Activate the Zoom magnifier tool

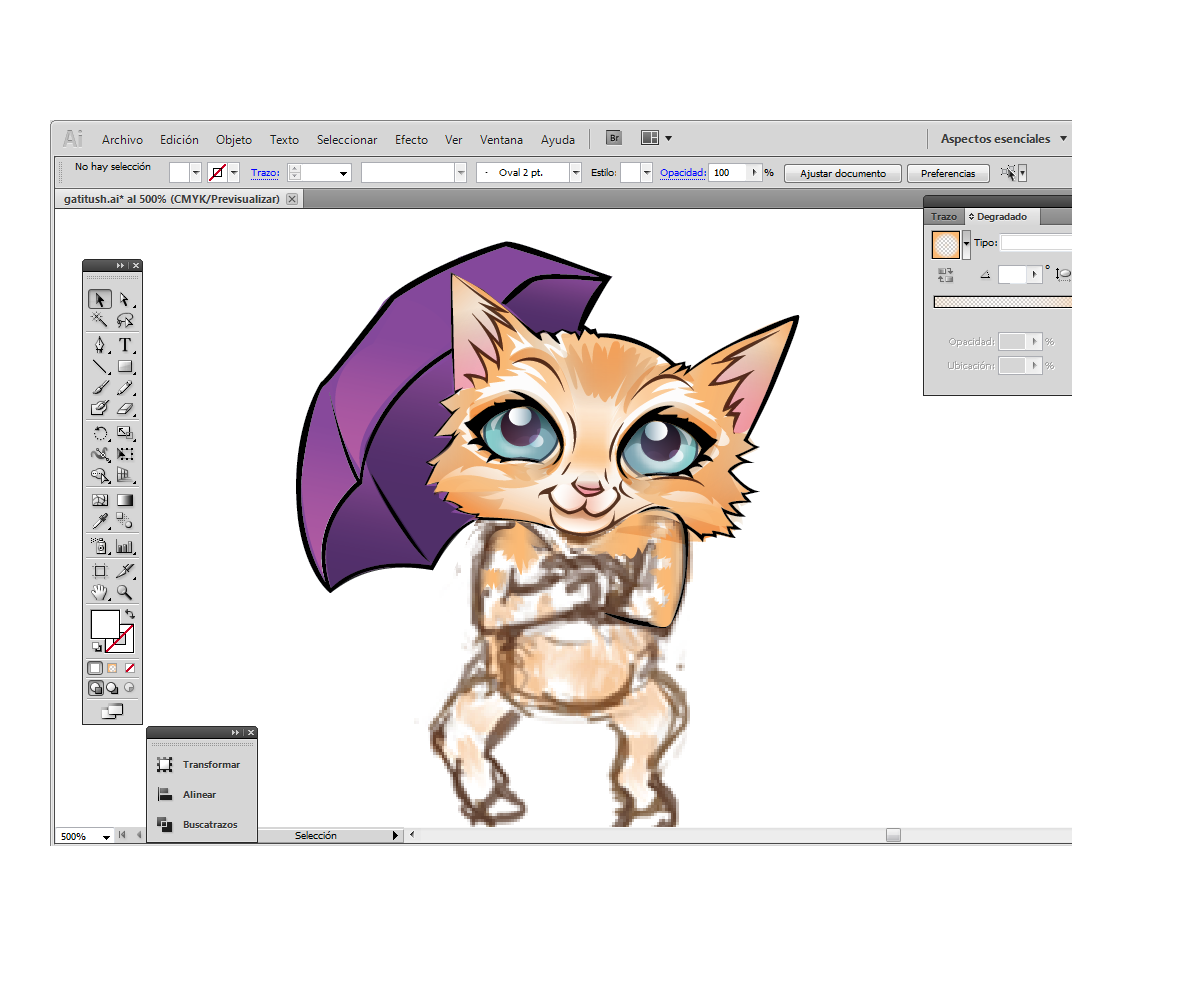(x=125, y=593)
